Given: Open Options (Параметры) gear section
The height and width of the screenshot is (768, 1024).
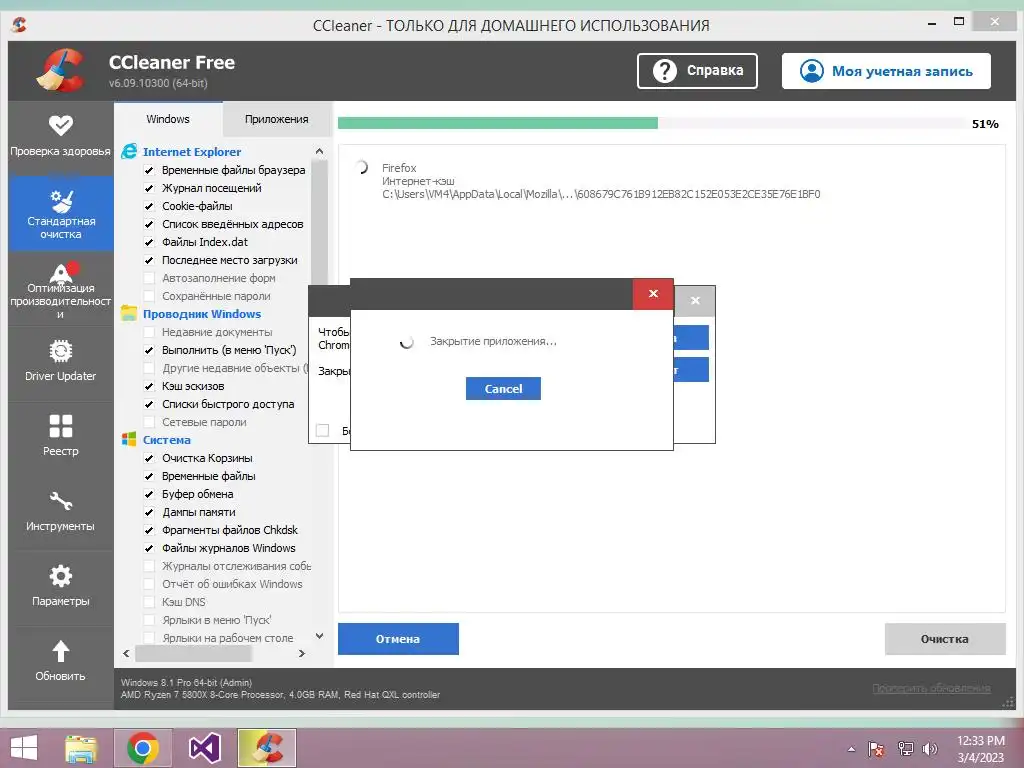Looking at the screenshot, I should point(60,586).
